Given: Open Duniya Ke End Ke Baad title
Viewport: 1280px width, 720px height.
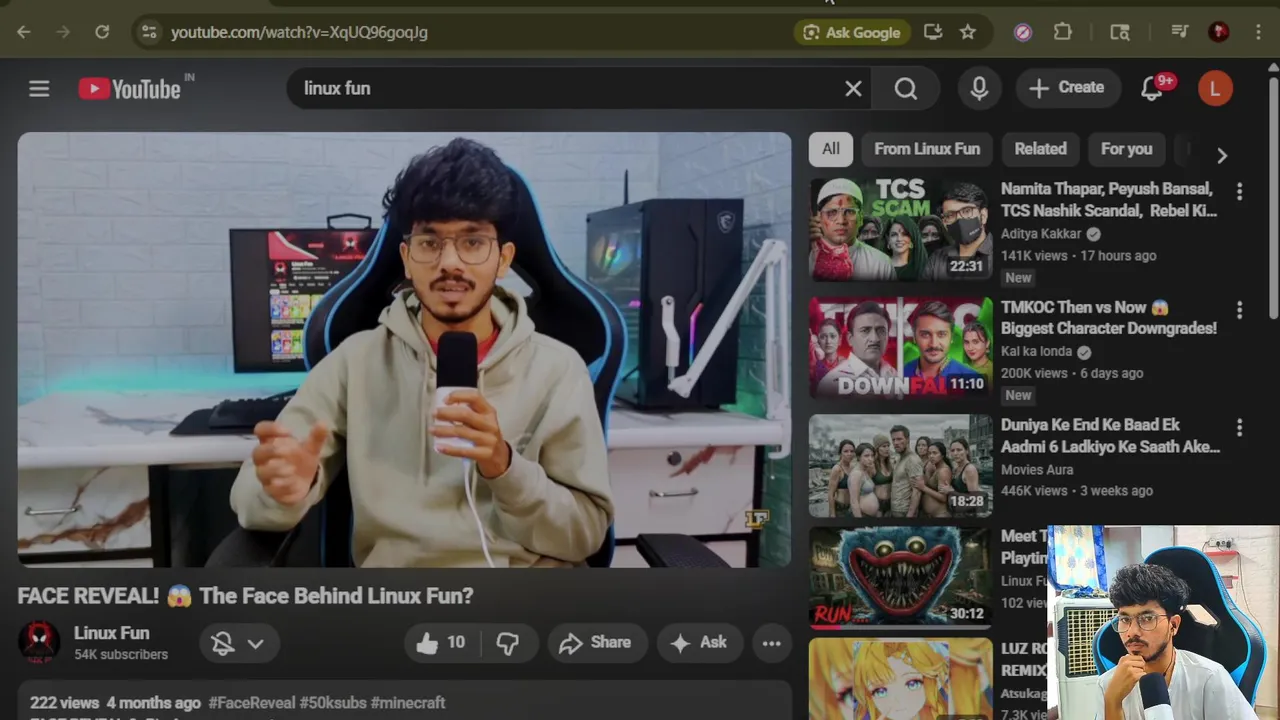Looking at the screenshot, I should [x=1110, y=436].
